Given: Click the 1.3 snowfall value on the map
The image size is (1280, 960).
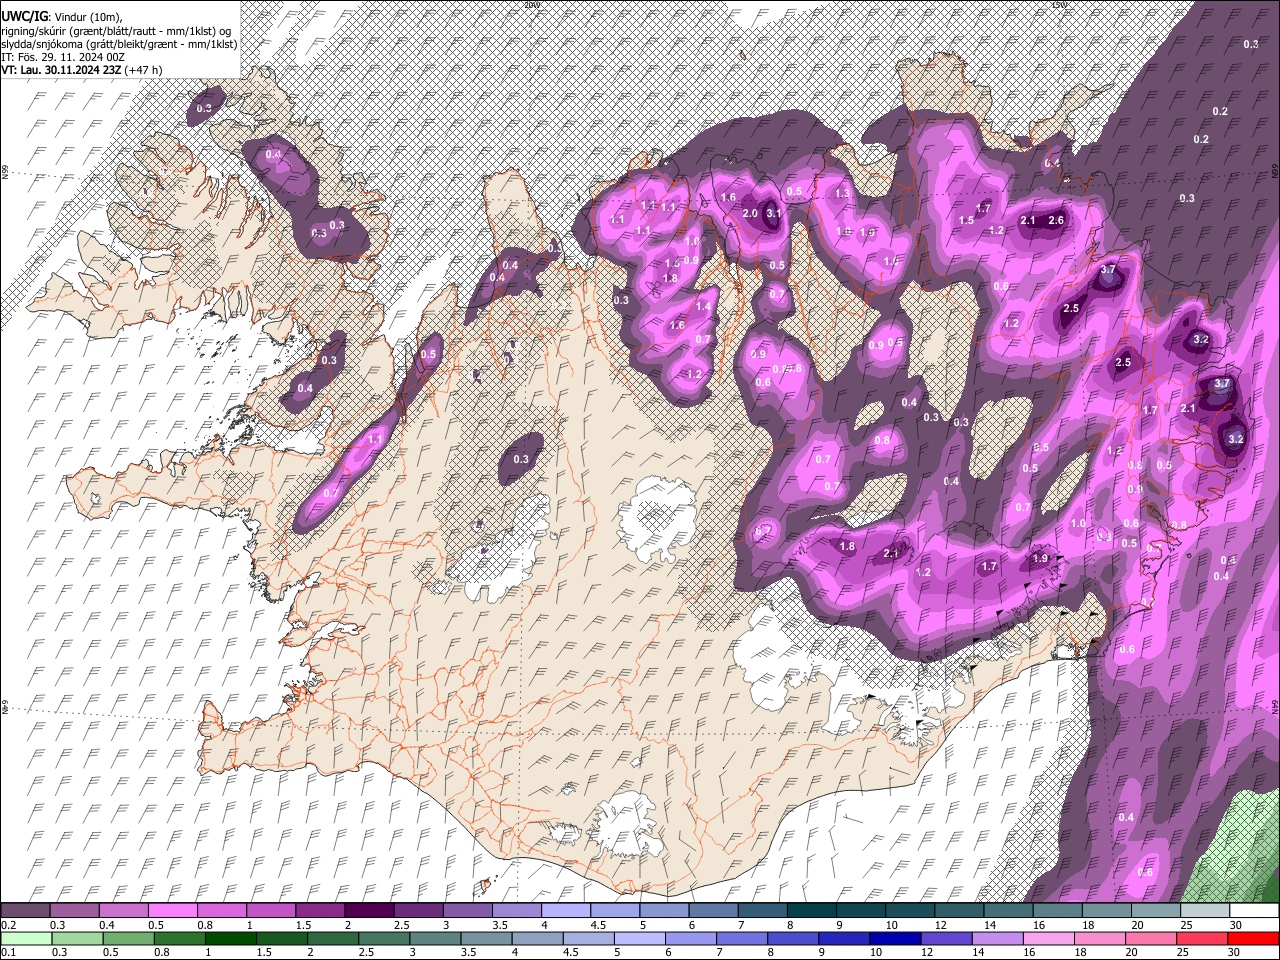Looking at the screenshot, I should (x=842, y=193).
